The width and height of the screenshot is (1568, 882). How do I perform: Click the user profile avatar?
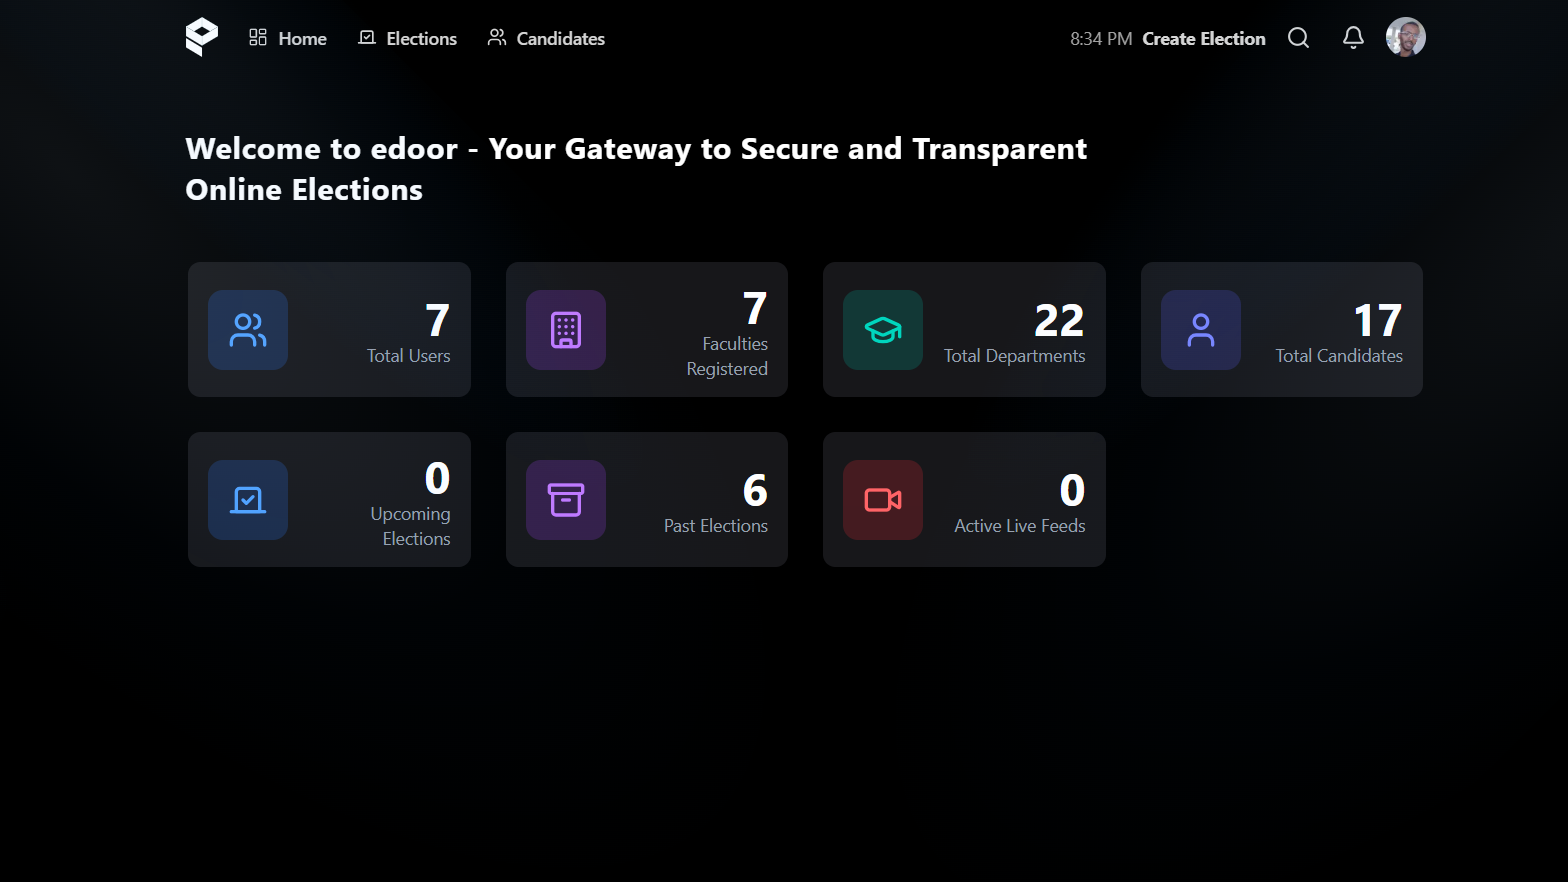point(1405,38)
